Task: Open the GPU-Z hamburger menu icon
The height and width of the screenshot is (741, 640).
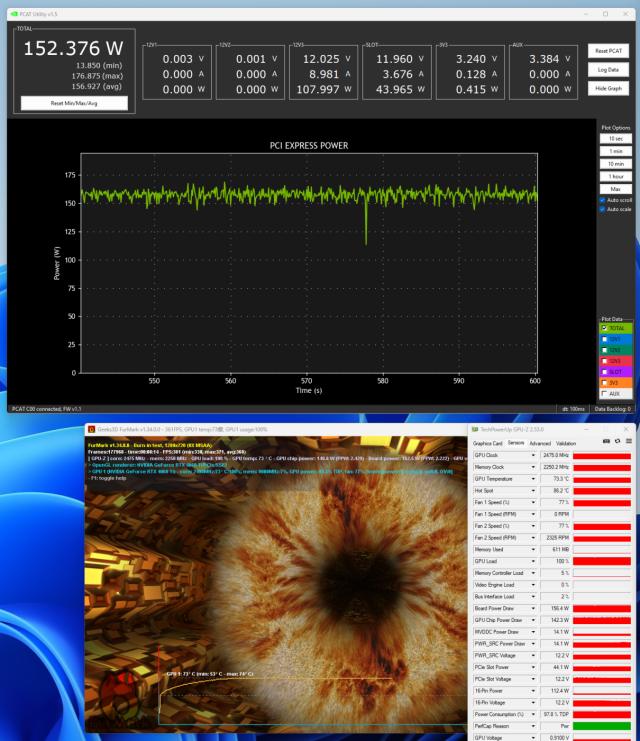Action: click(630, 442)
